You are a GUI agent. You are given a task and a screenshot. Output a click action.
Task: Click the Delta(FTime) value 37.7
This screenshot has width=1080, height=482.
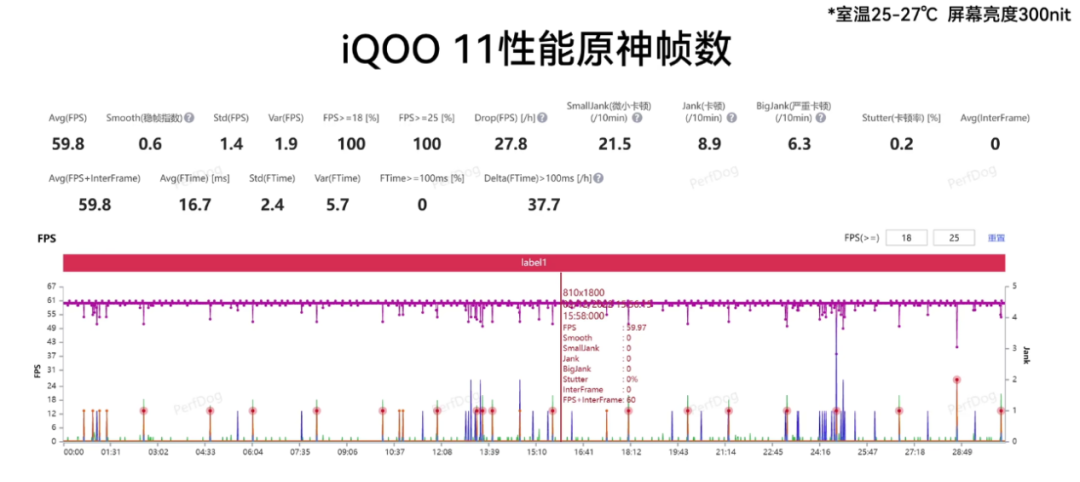(x=543, y=205)
